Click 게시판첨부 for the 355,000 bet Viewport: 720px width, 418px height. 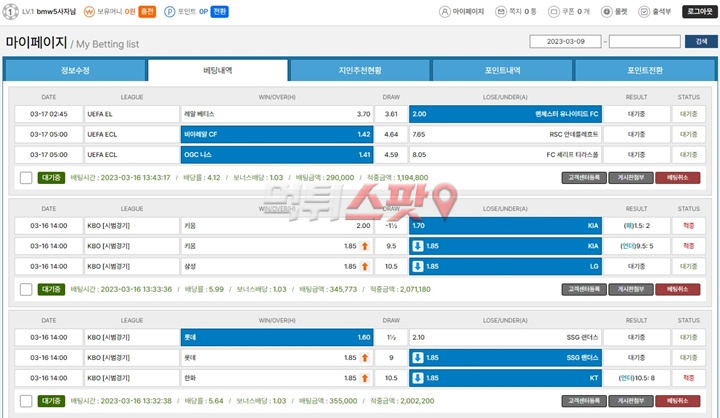click(631, 401)
